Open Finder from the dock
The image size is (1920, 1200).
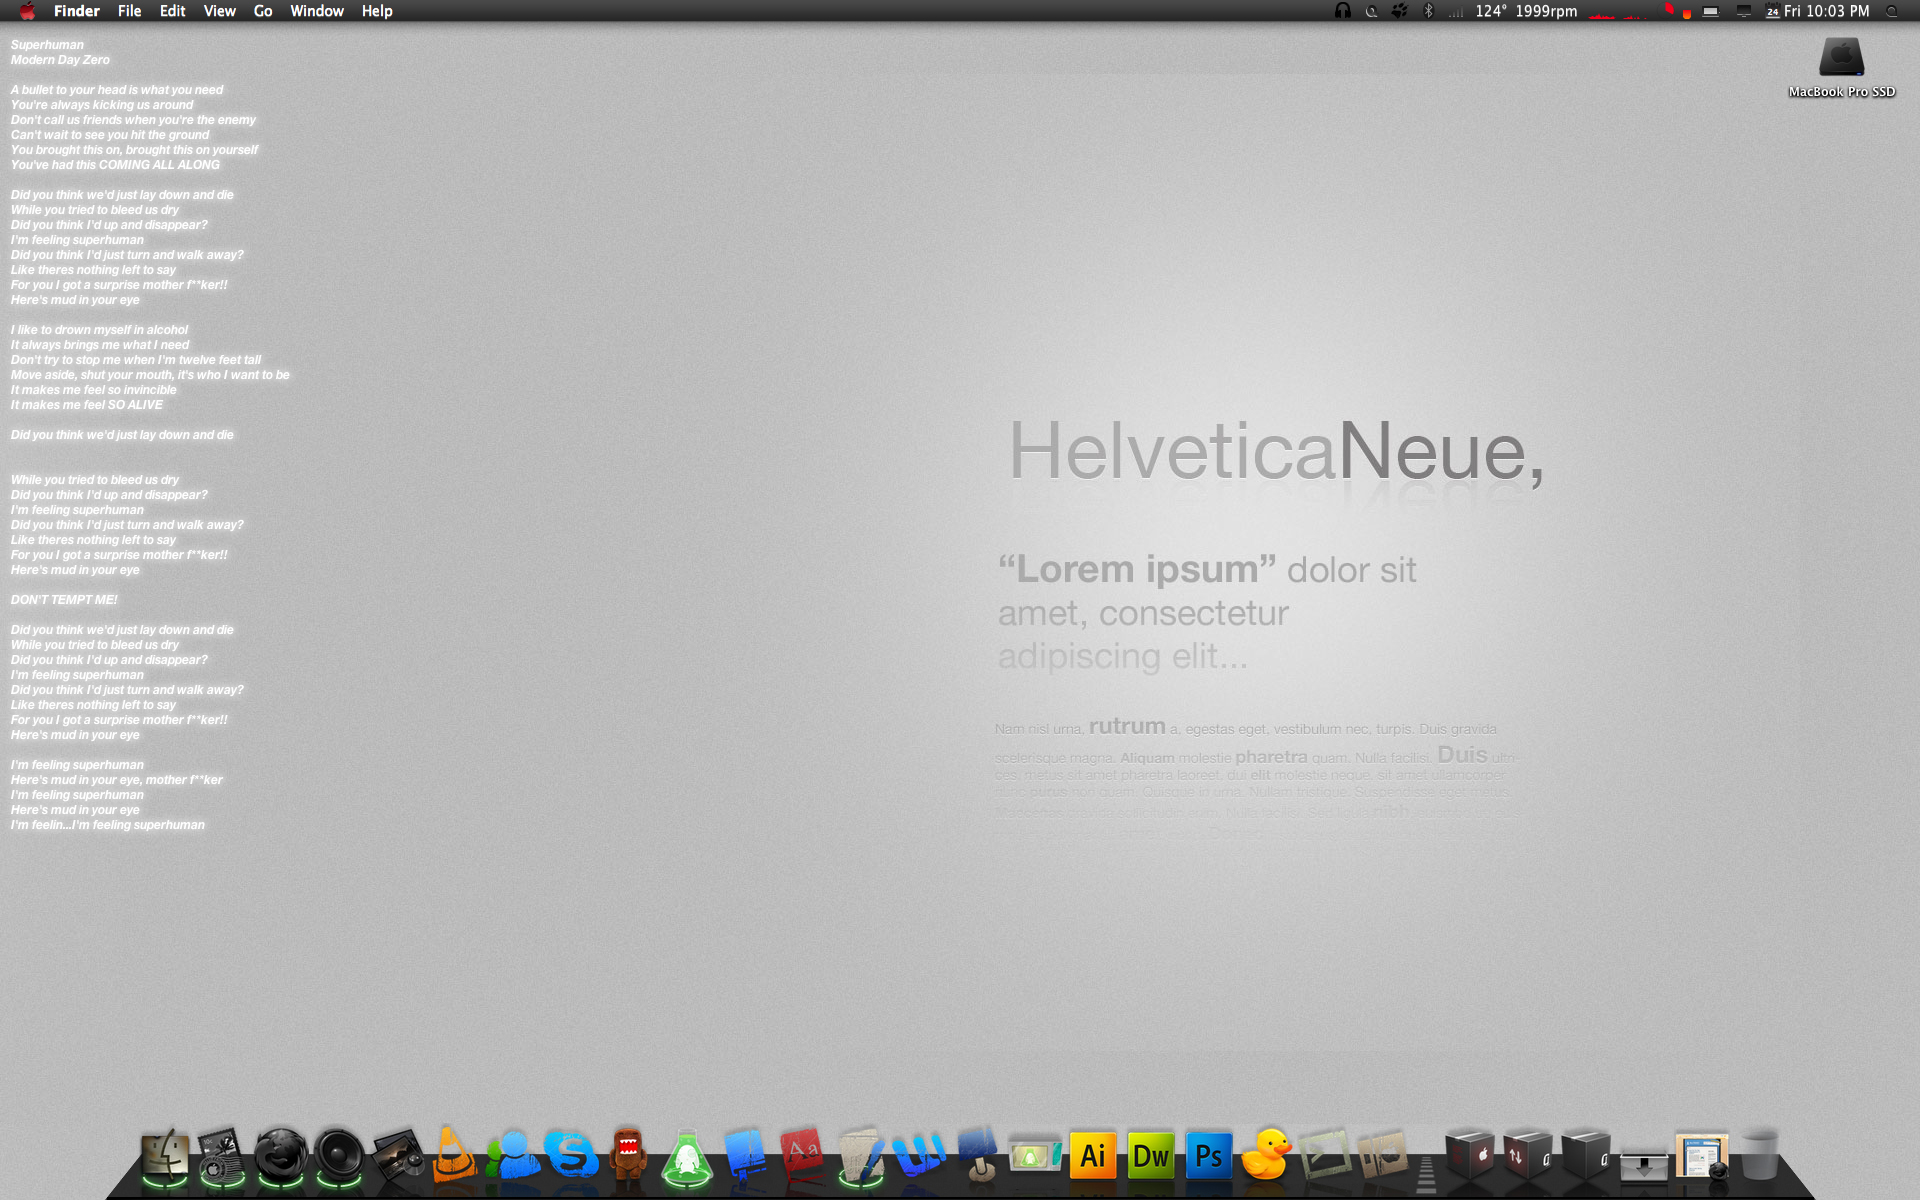click(165, 1157)
